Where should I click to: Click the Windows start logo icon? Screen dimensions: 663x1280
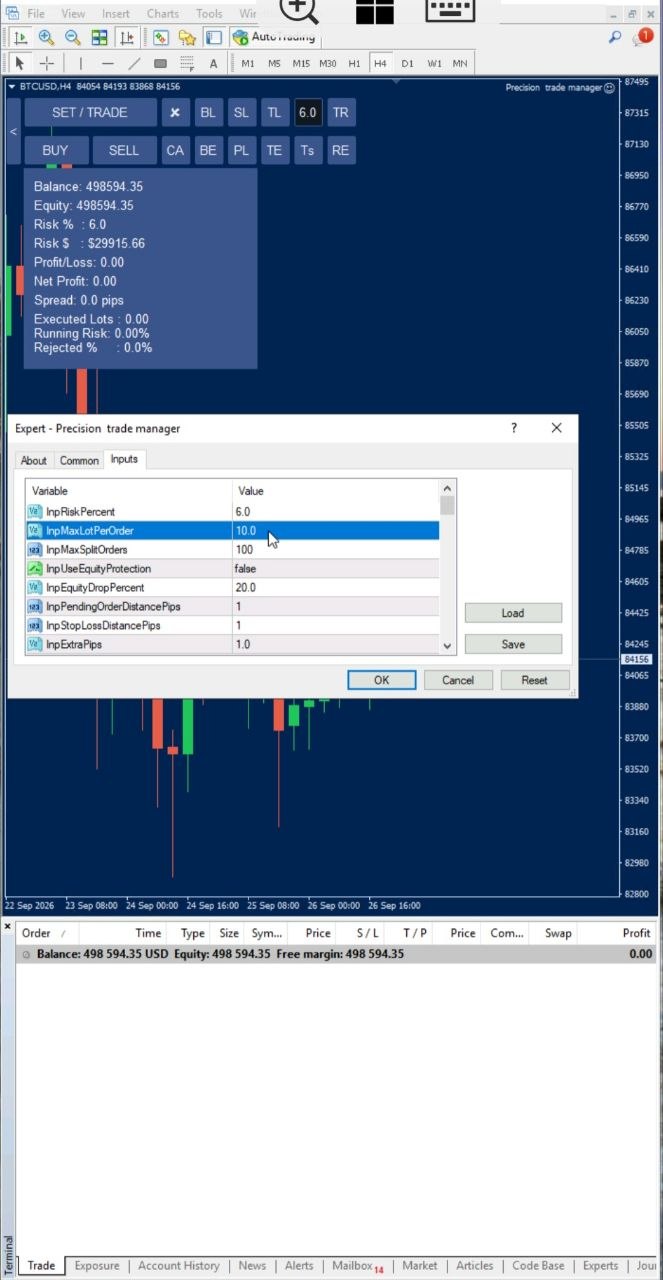point(375,10)
